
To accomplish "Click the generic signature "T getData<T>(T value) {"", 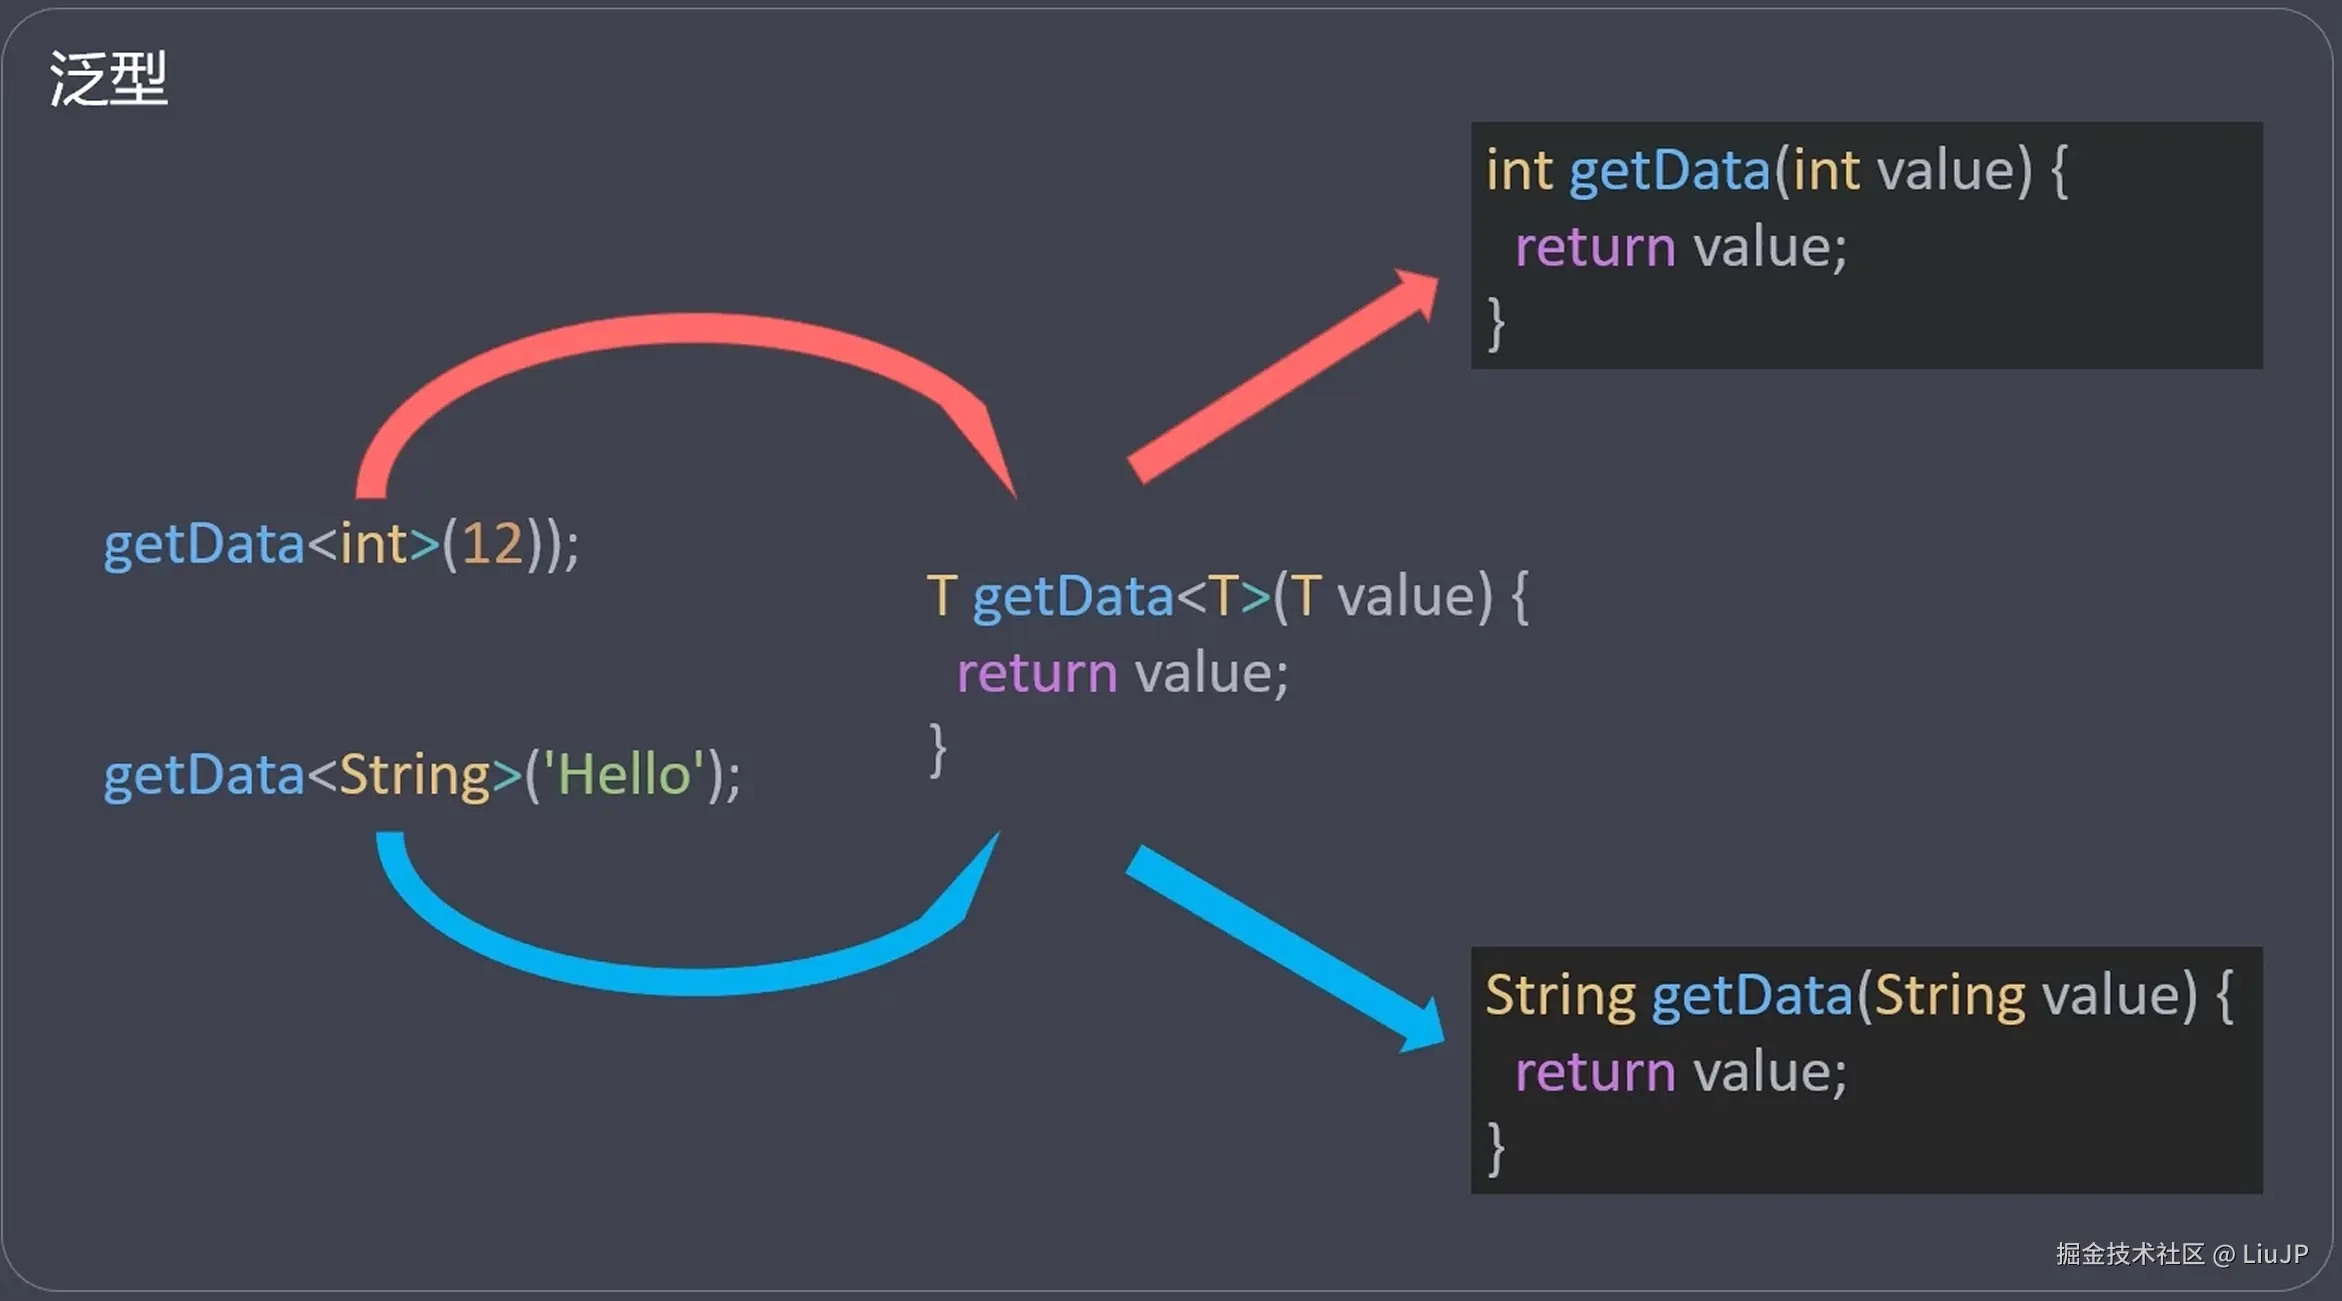I will [1227, 598].
